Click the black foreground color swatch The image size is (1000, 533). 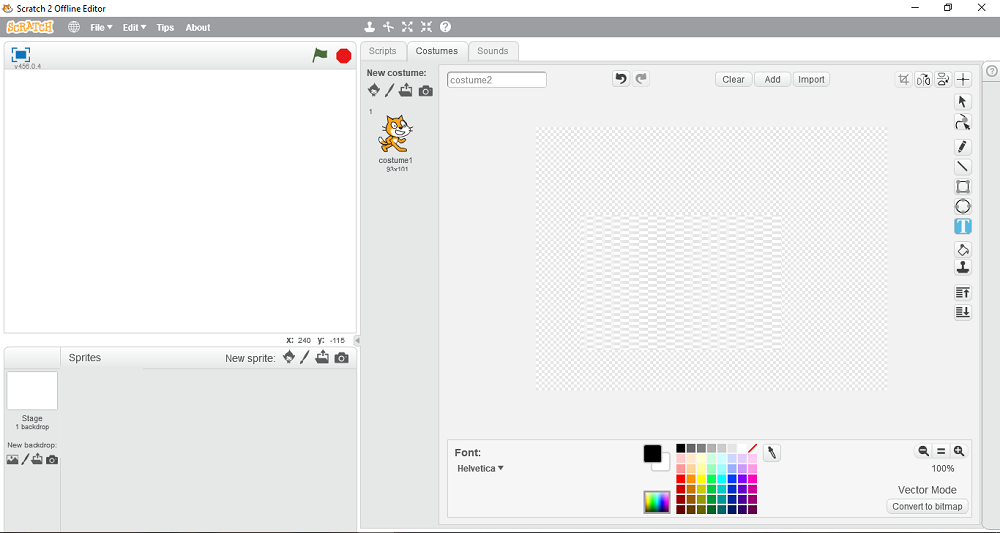tap(652, 453)
